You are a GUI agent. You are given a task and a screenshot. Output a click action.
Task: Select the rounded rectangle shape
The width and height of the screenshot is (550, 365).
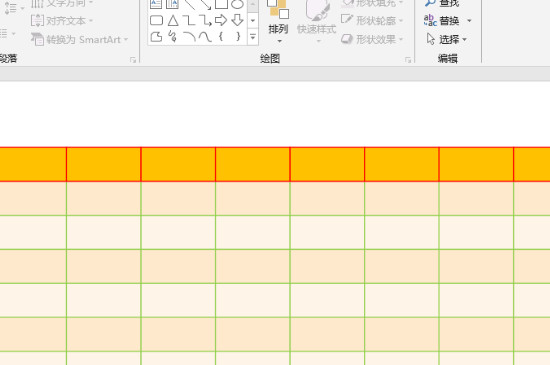pyautogui.click(x=156, y=20)
